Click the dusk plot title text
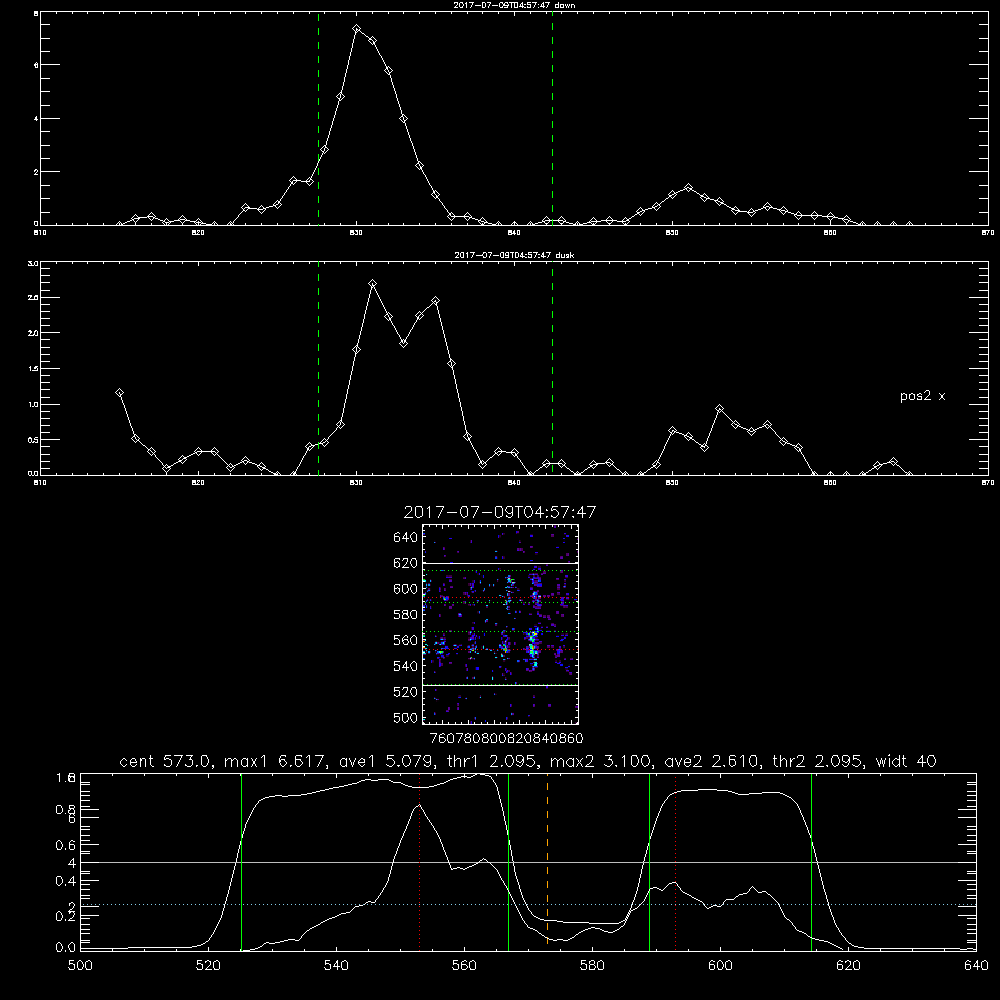Screen dimensions: 1000x1000 tap(514, 255)
